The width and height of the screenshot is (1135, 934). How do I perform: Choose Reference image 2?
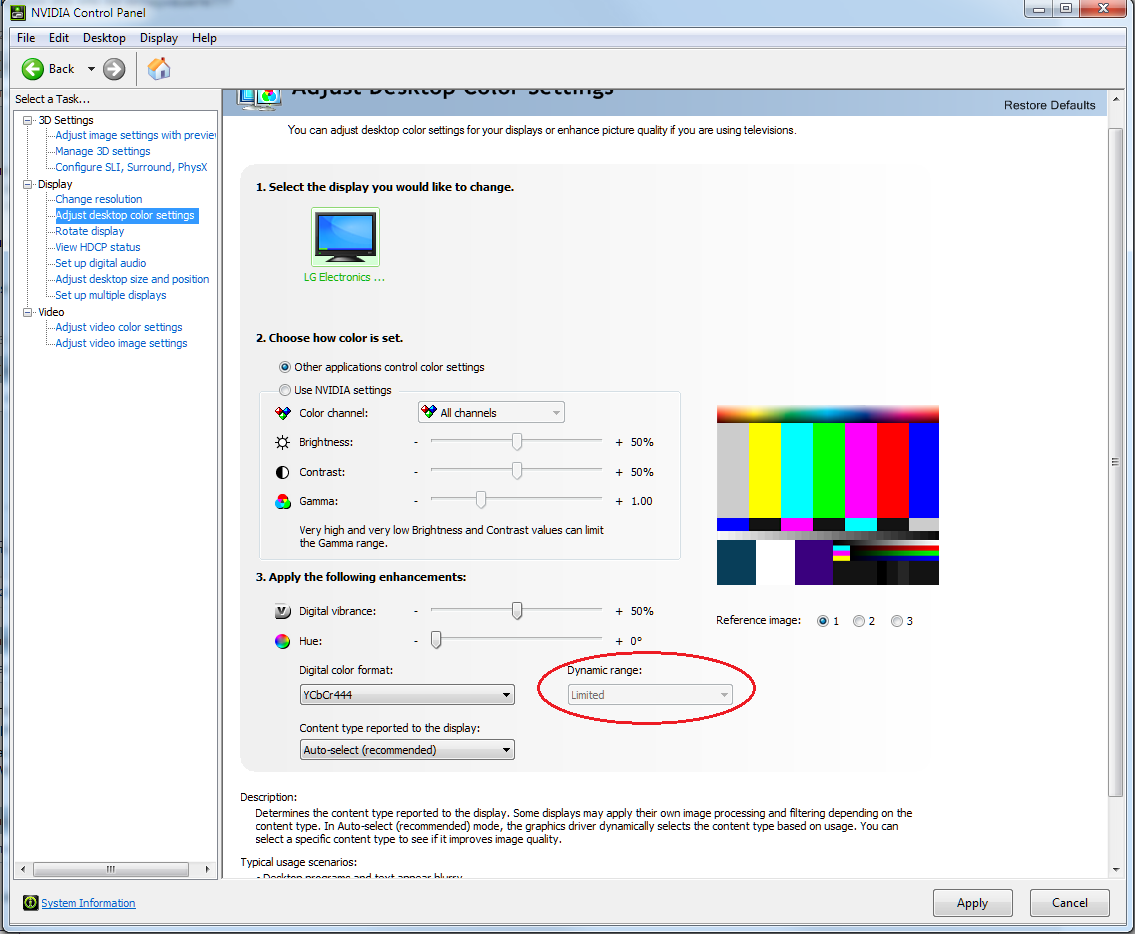point(858,621)
